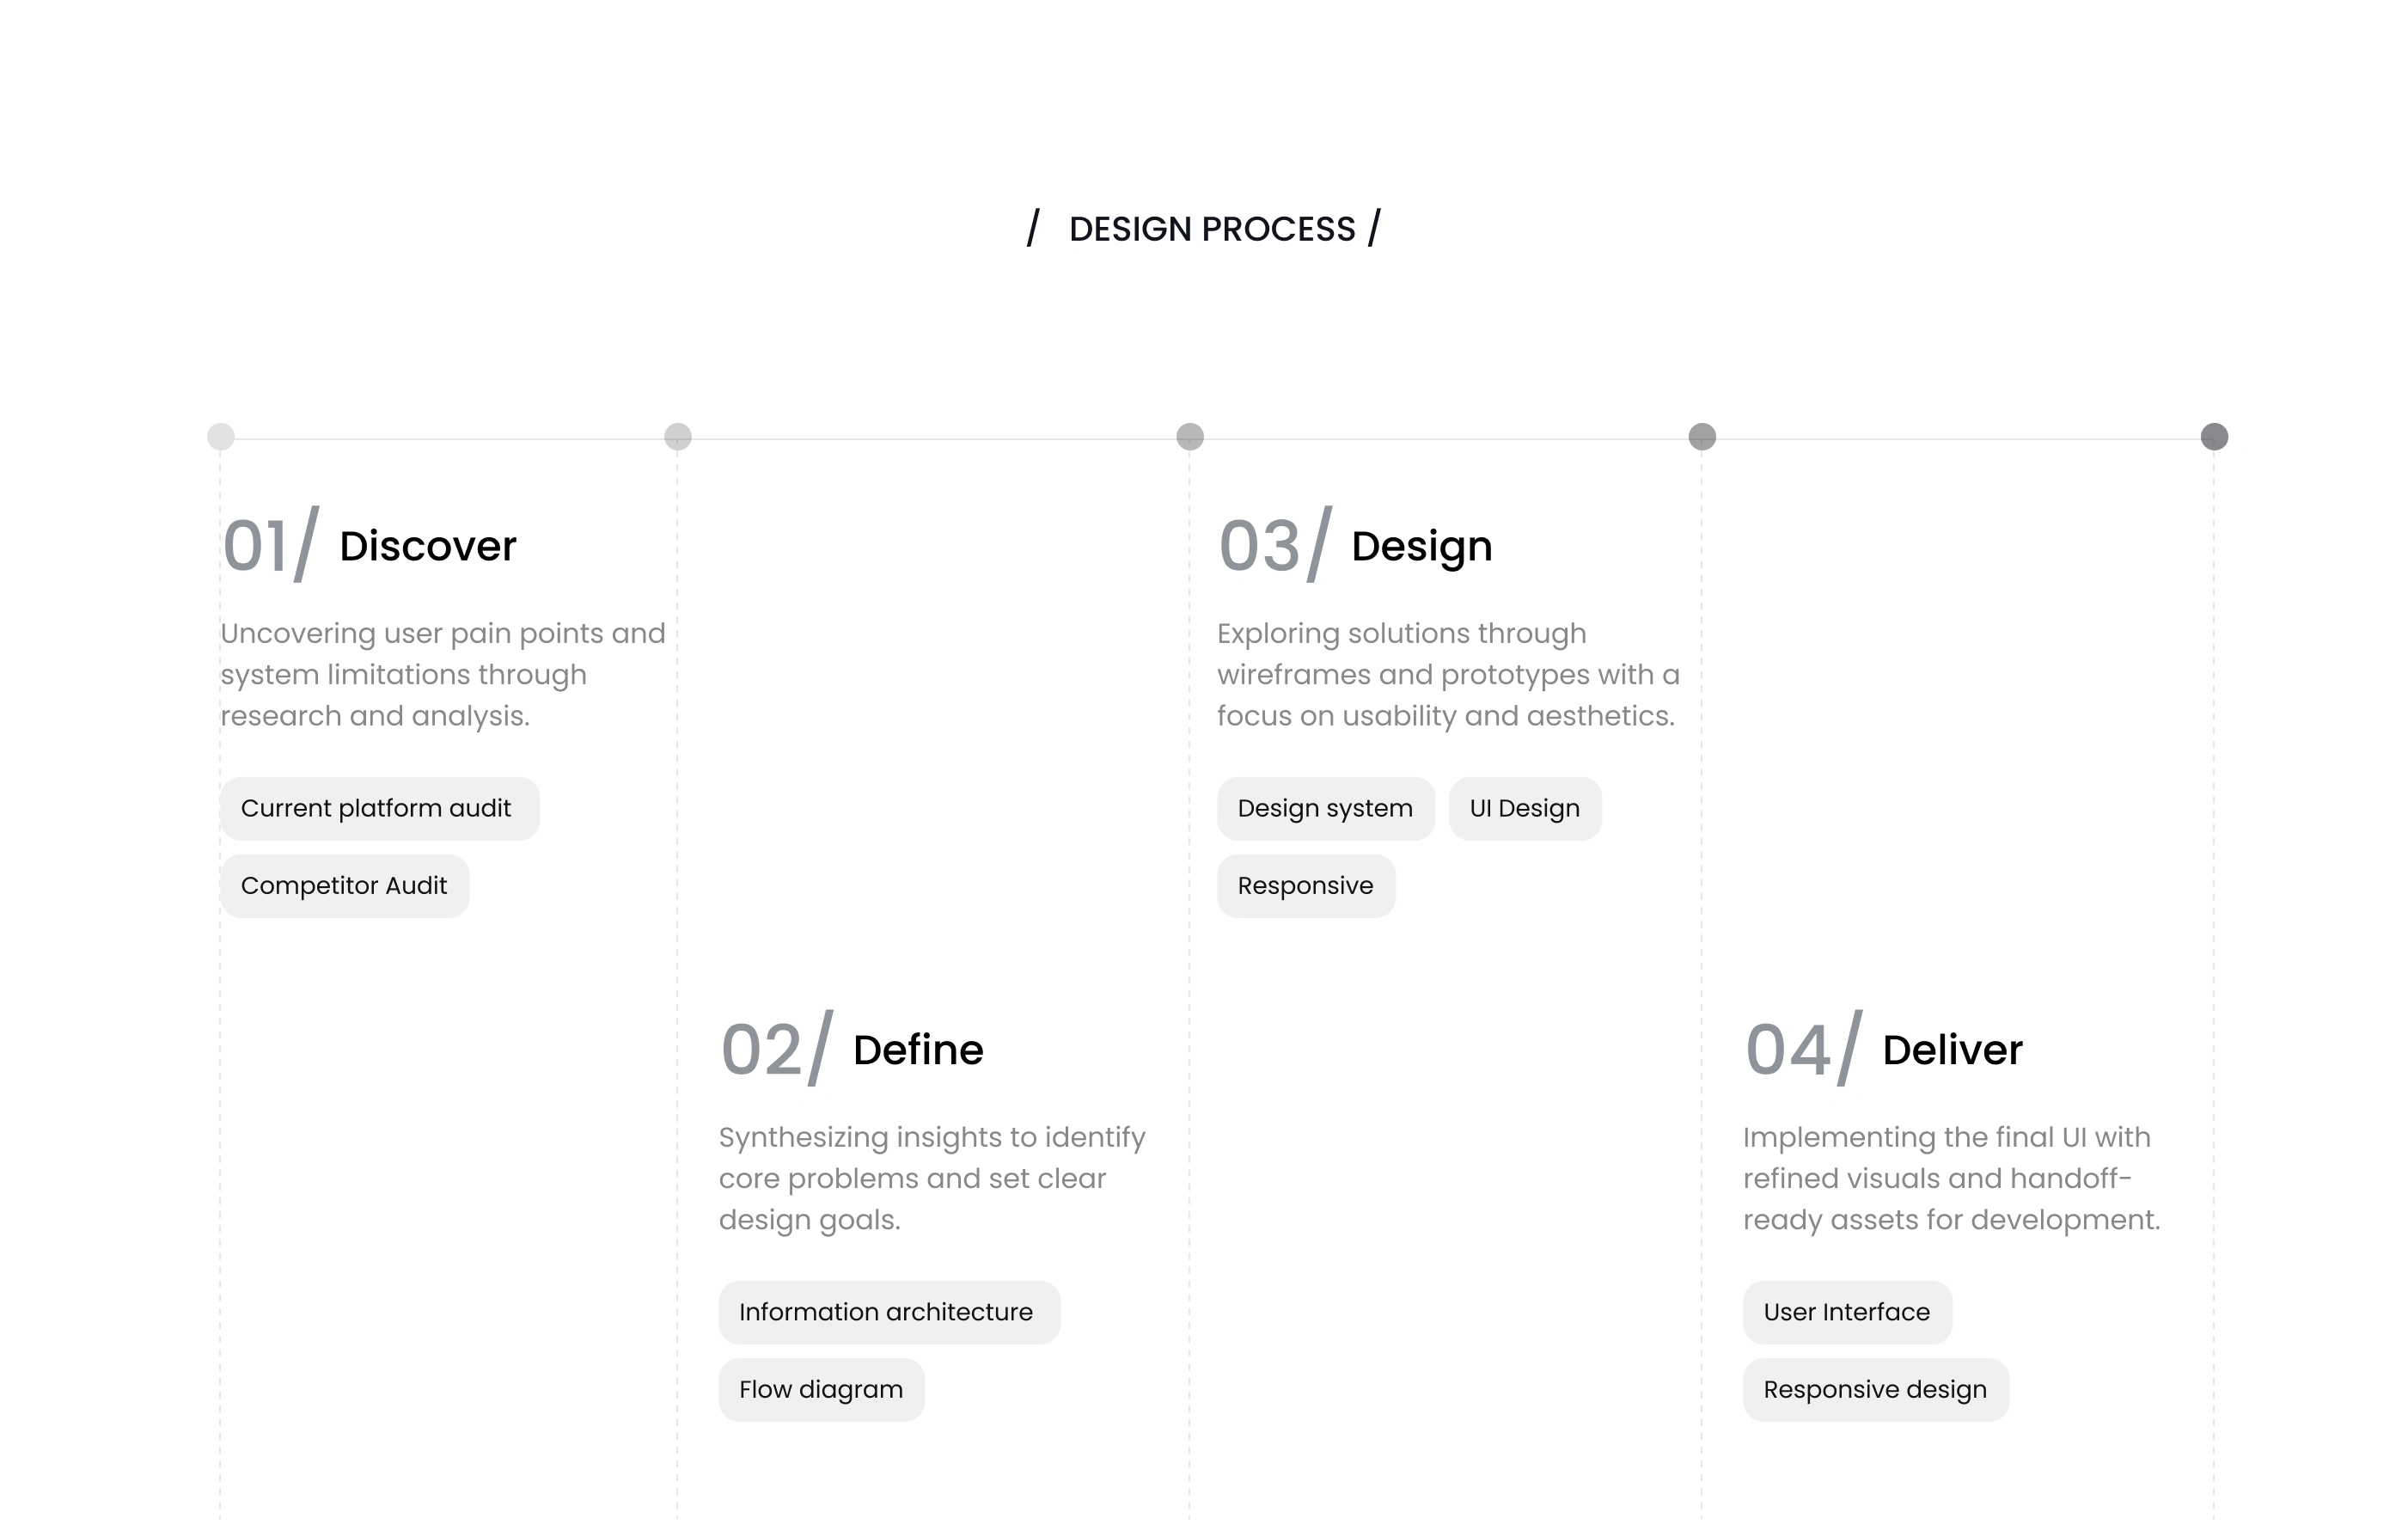The image size is (2408, 1537).
Task: Select the timeline dot above the Design step
Action: click(x=1190, y=437)
